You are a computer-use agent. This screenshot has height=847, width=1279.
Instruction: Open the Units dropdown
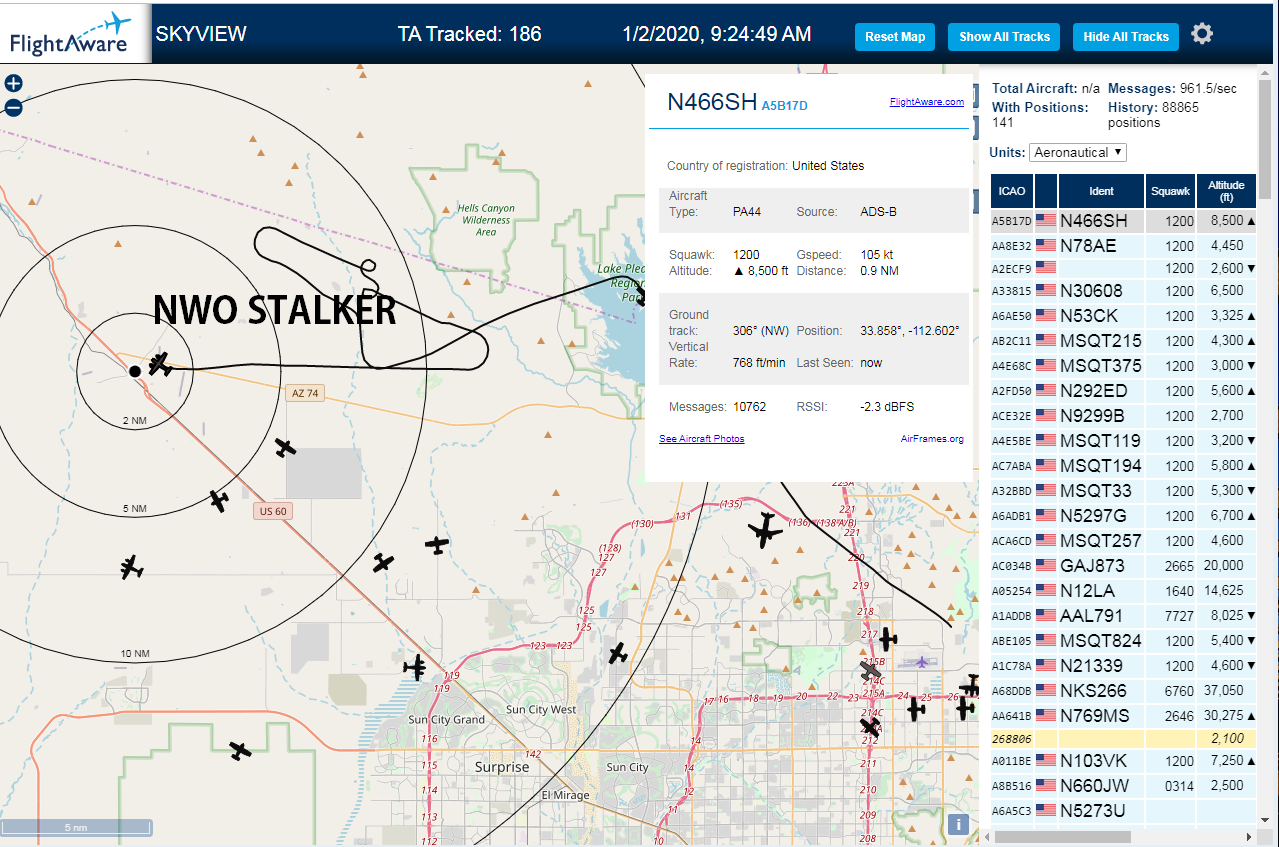1078,152
